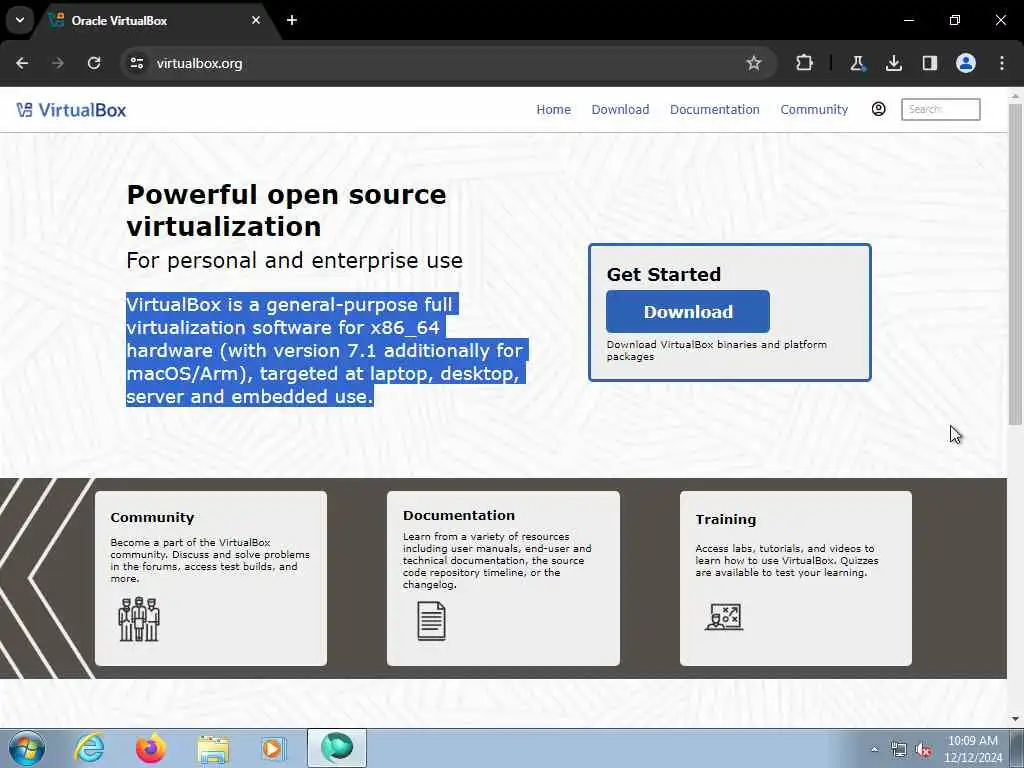Open browser Downloads icon

[893, 63]
